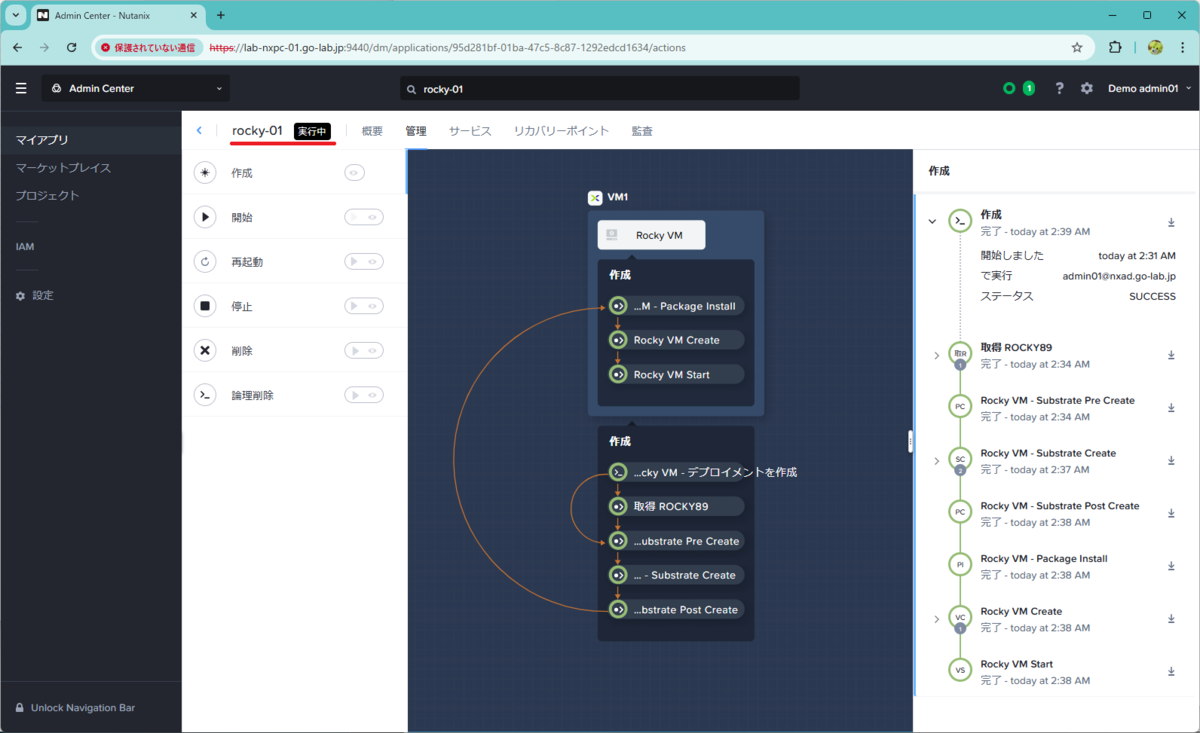1200x733 pixels.
Task: Click the 論理削除 action icon
Action: point(205,395)
